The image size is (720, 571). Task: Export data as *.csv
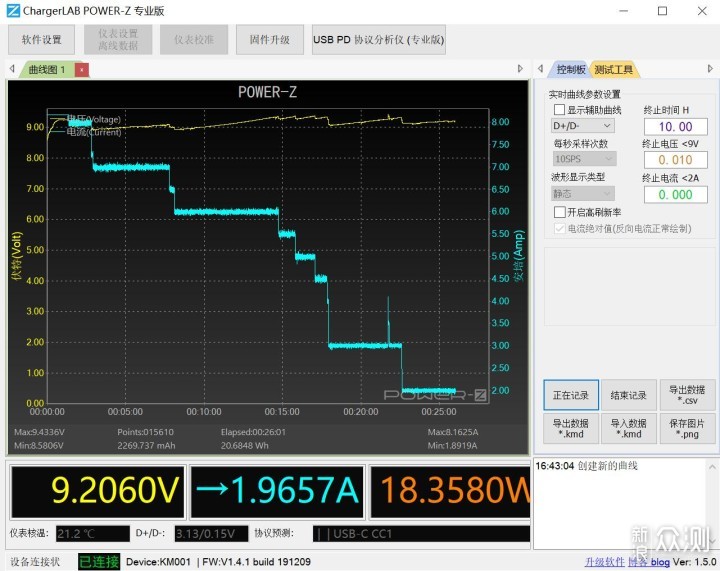click(687, 395)
